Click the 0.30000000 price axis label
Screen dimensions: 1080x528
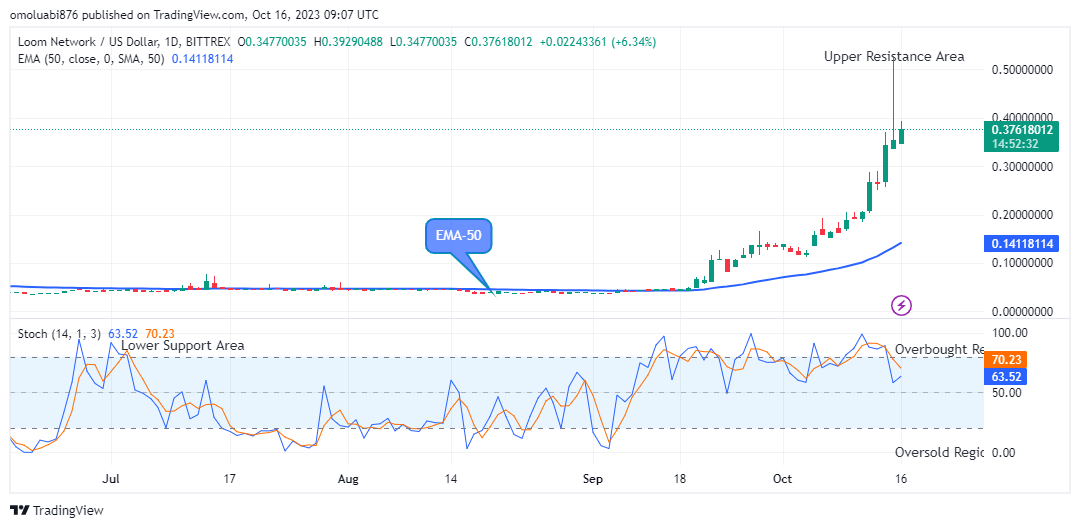1022,166
